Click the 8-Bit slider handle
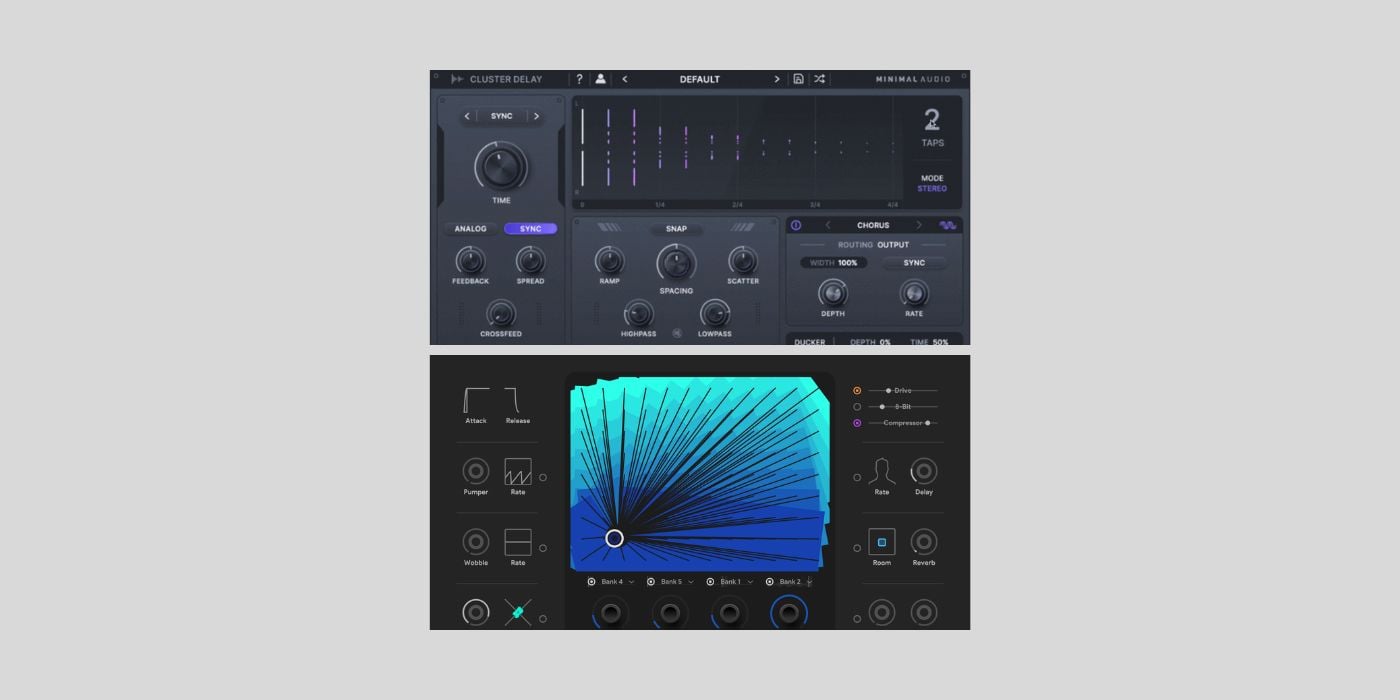Viewport: 1400px width, 700px height. [x=882, y=407]
